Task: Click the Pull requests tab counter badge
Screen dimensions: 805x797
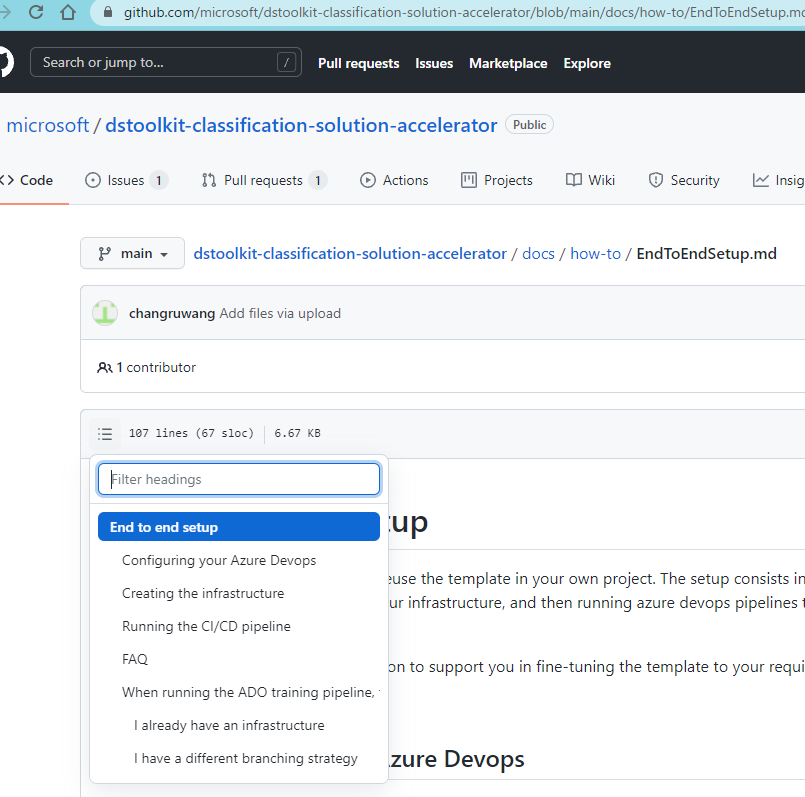Action: [318, 180]
